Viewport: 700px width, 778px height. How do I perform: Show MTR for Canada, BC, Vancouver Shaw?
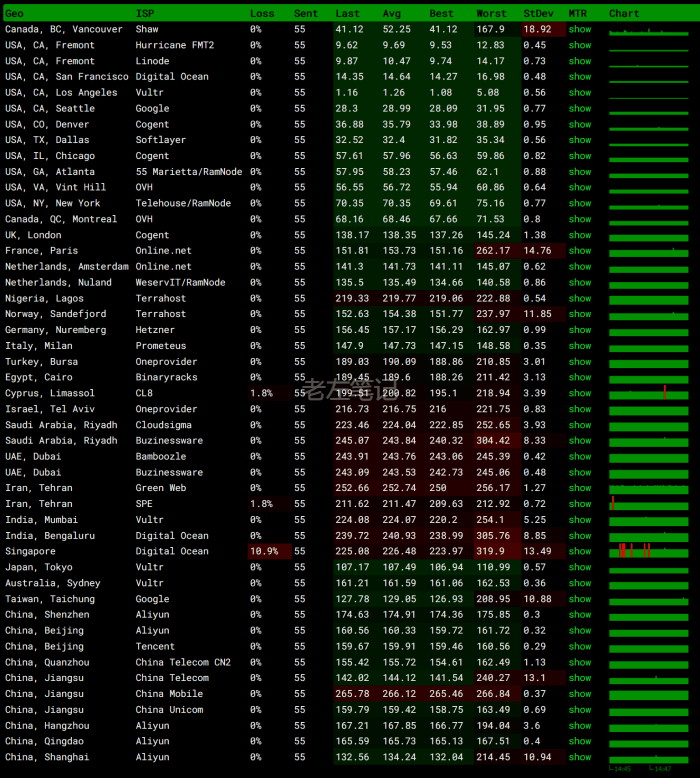coord(579,29)
